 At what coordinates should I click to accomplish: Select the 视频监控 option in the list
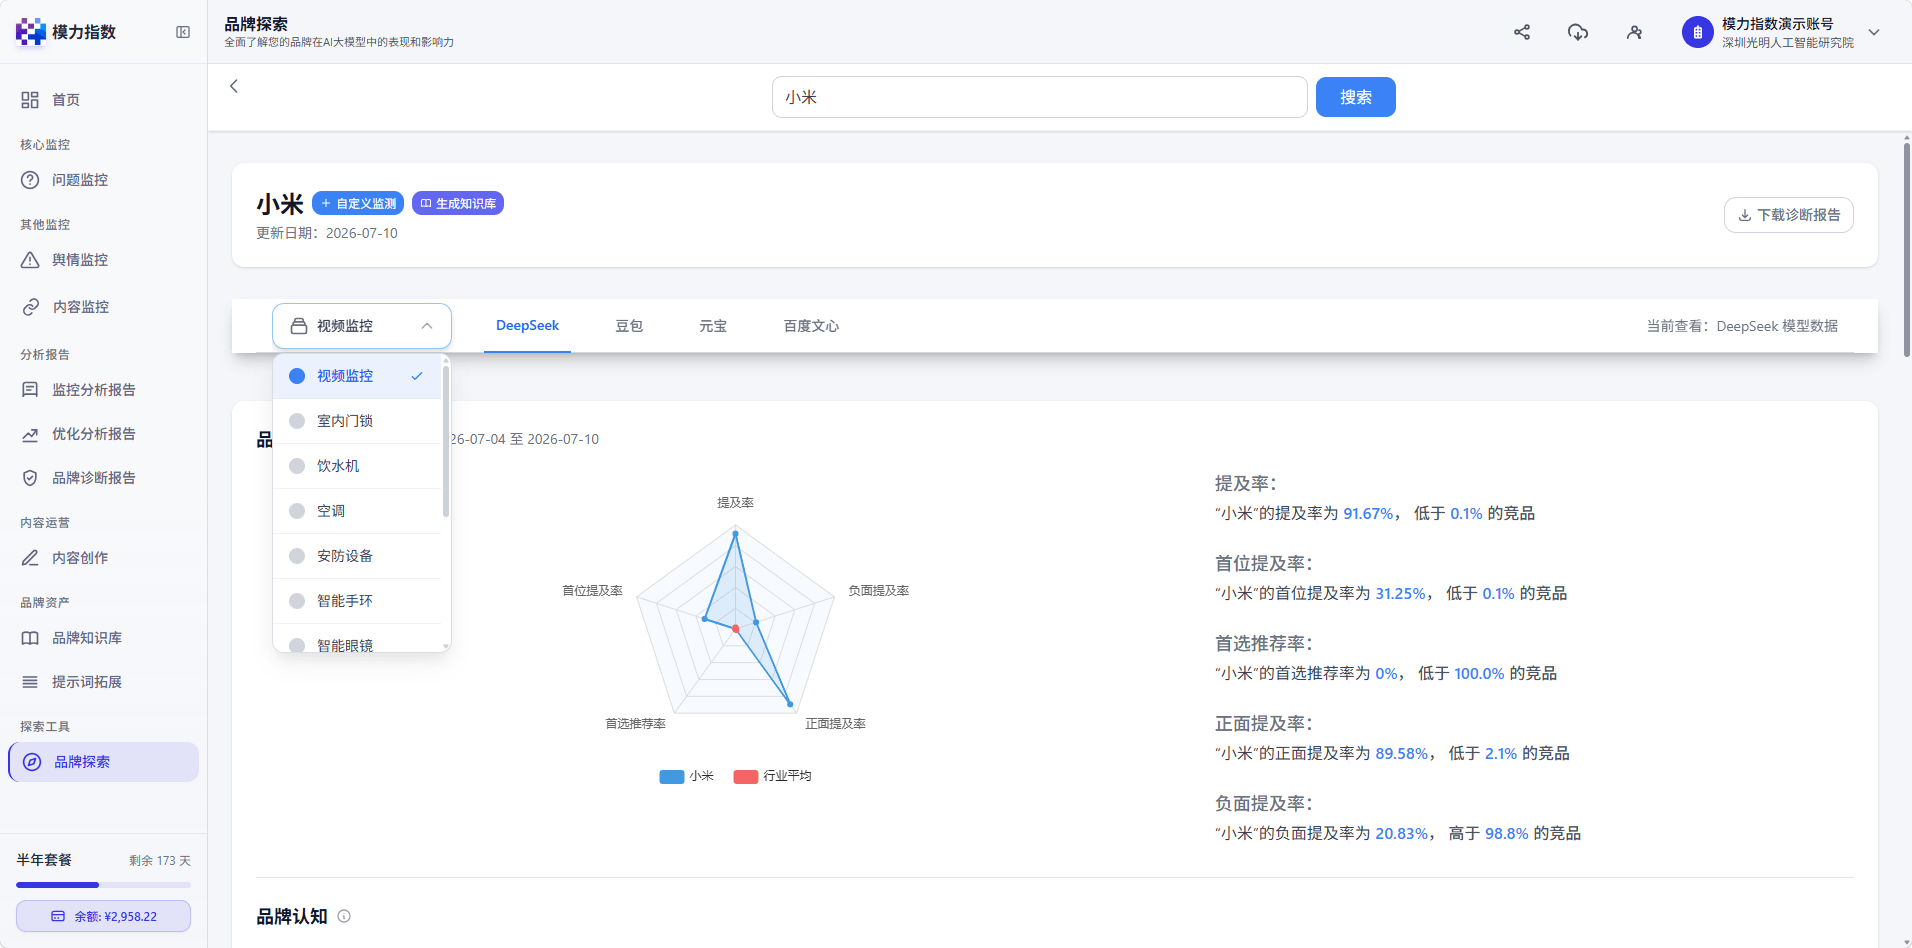tap(357, 376)
